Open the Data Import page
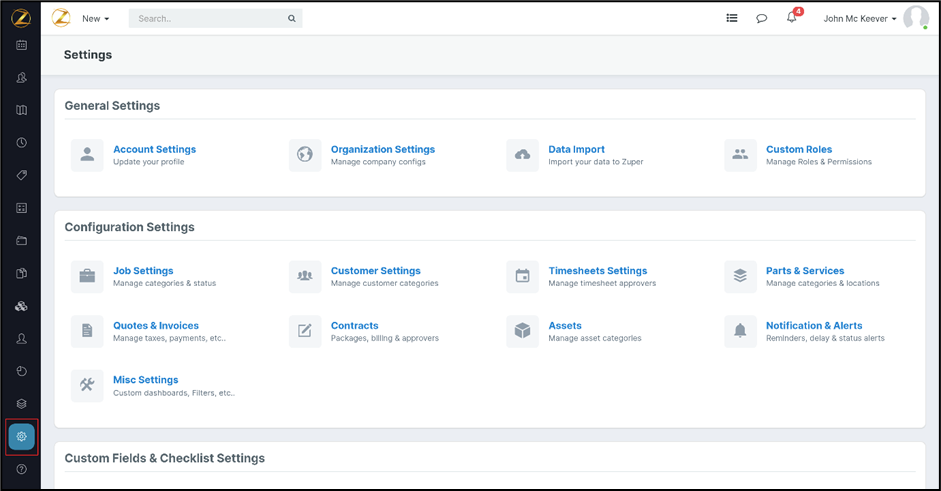This screenshot has height=491, width=941. (576, 149)
